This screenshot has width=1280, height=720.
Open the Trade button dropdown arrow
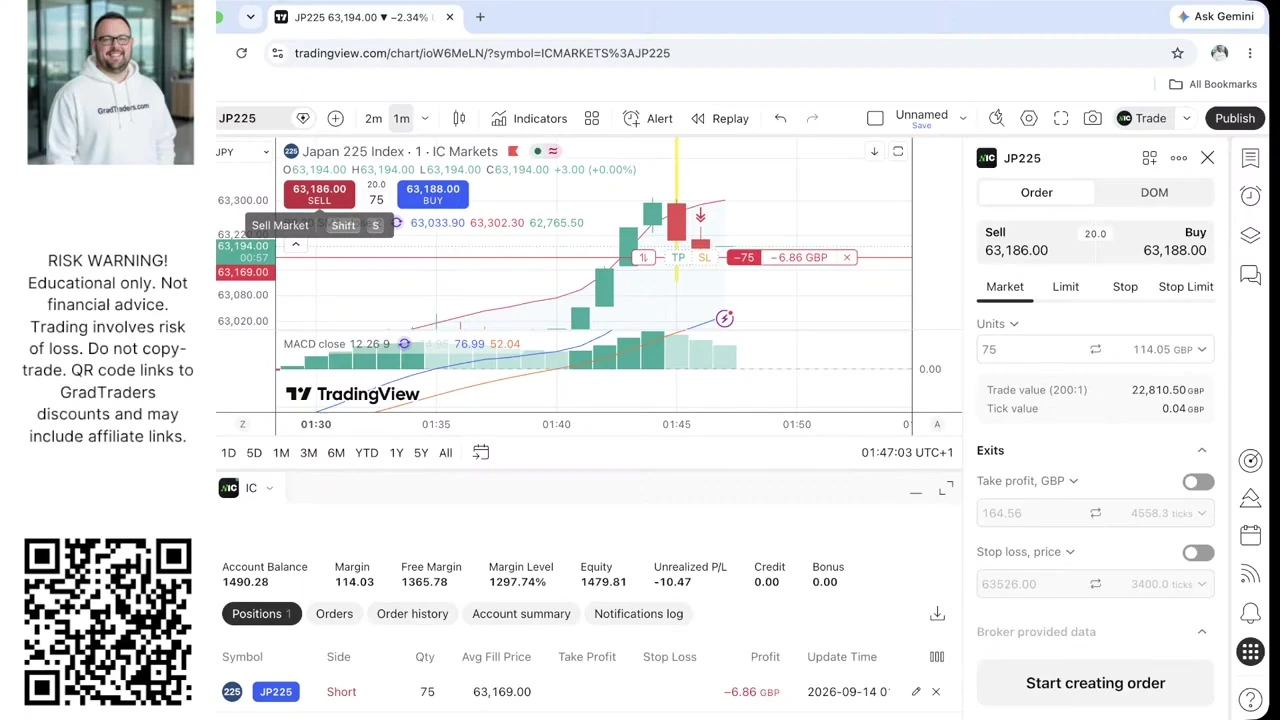[1186, 118]
